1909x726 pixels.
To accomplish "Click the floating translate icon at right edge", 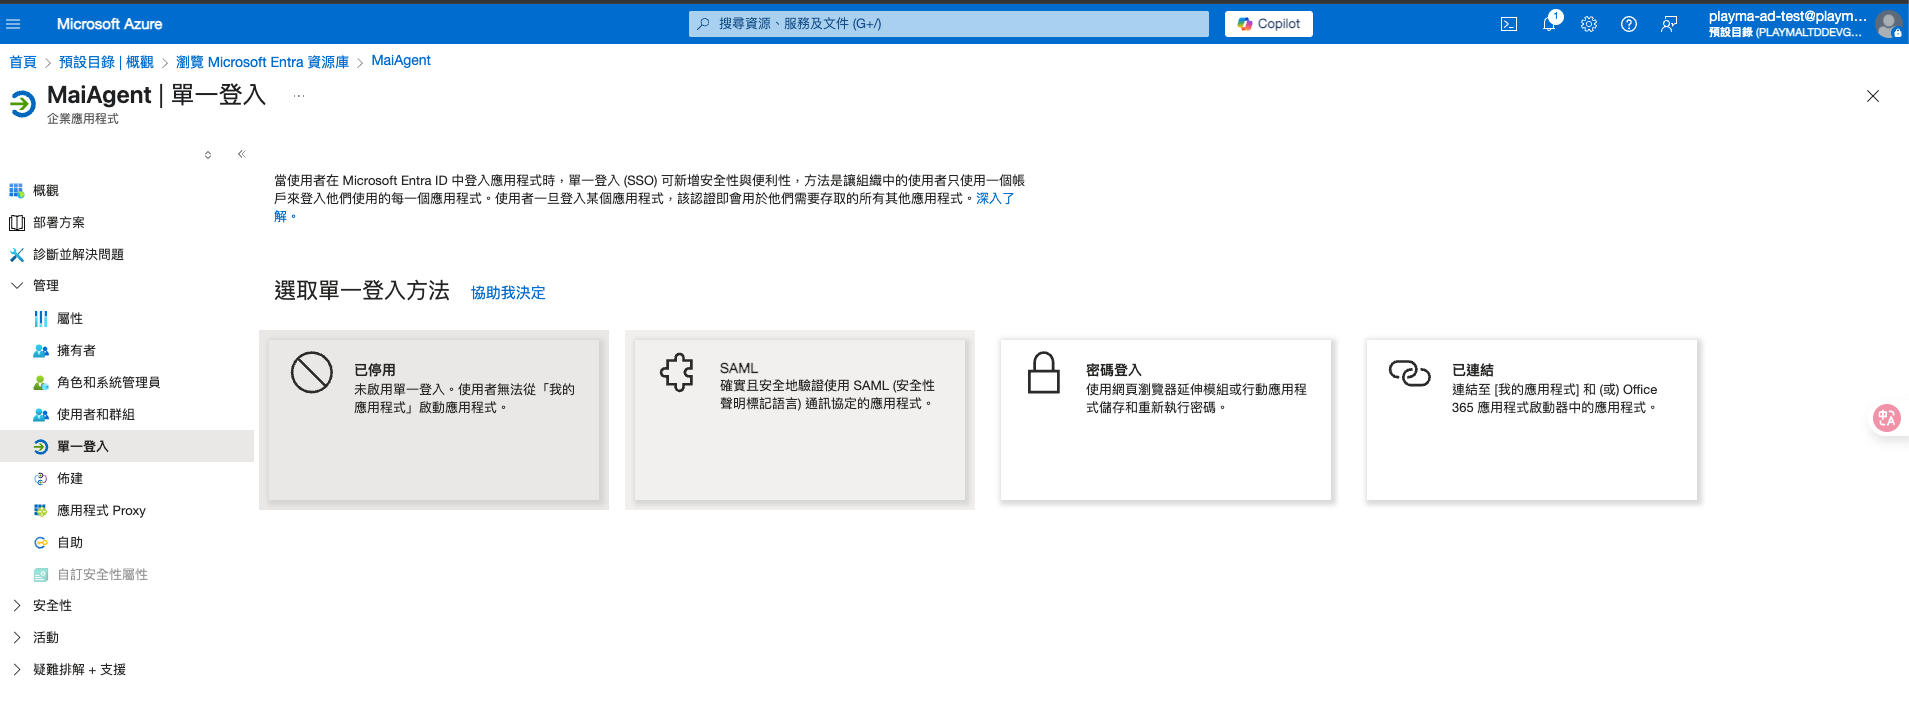I will point(1887,418).
